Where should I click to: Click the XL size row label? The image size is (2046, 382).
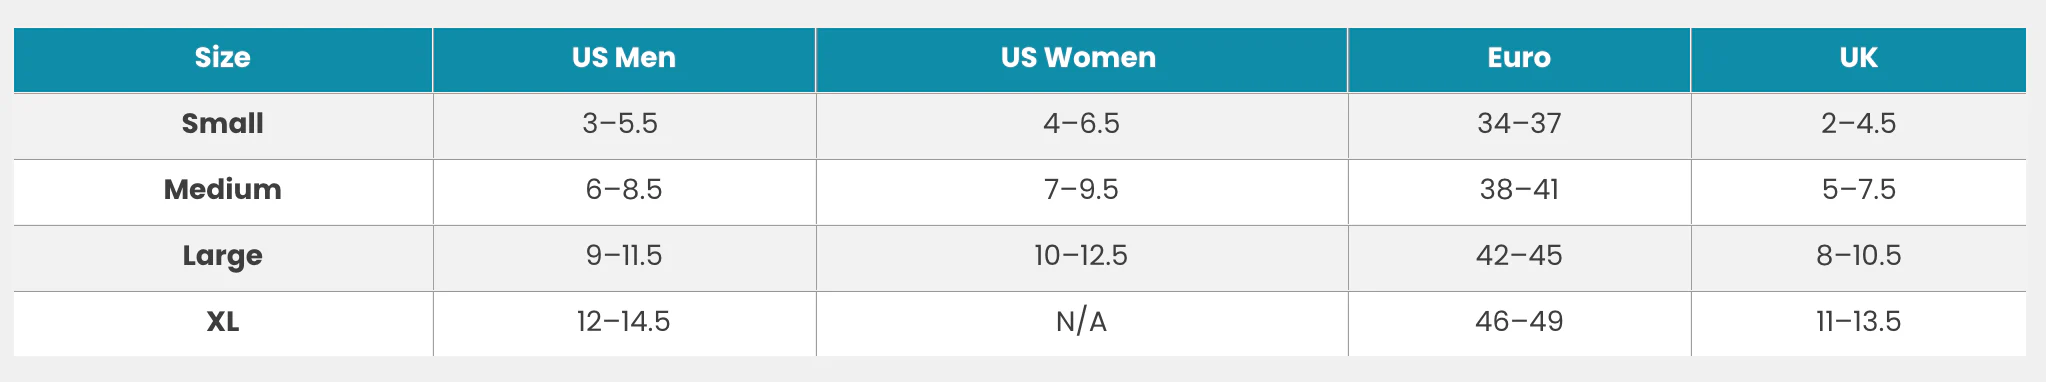(223, 322)
